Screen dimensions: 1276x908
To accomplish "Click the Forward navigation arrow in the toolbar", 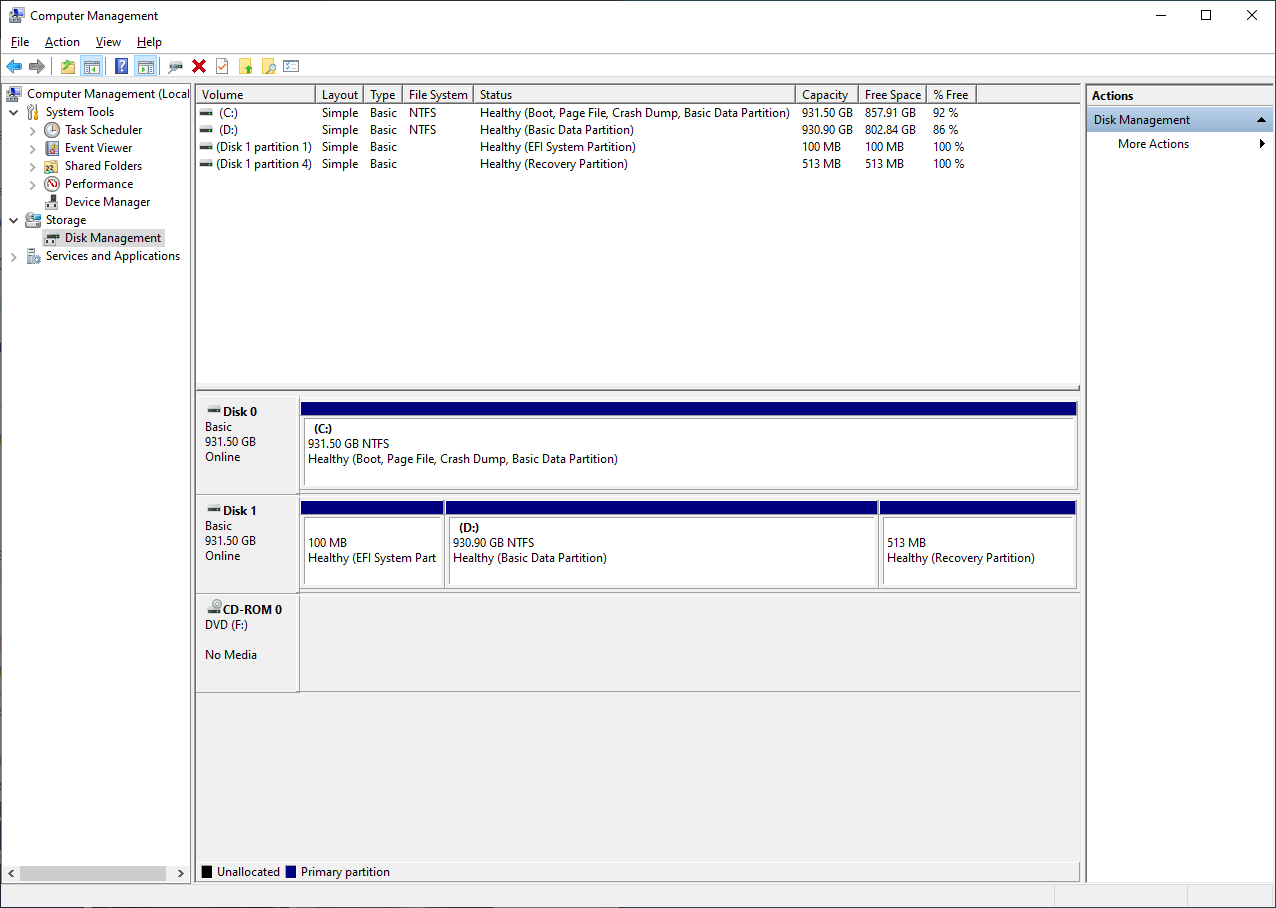I will [x=38, y=66].
